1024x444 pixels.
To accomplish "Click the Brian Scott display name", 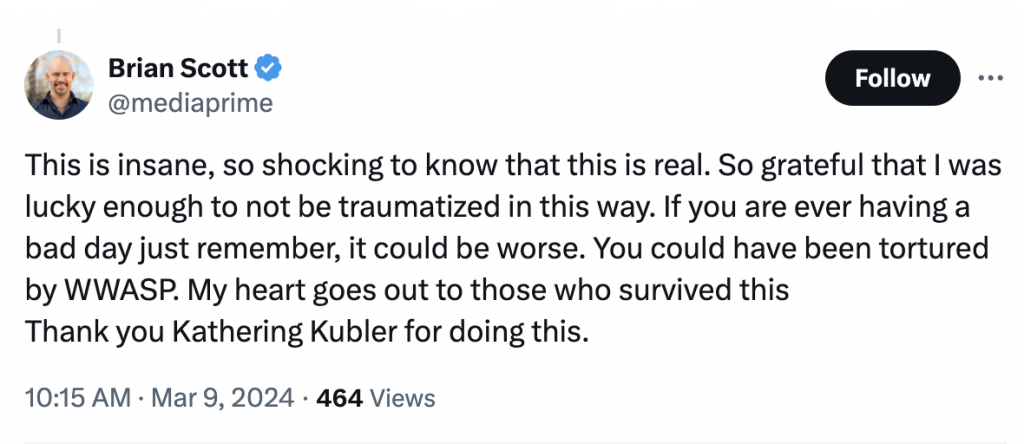I will tap(179, 69).
